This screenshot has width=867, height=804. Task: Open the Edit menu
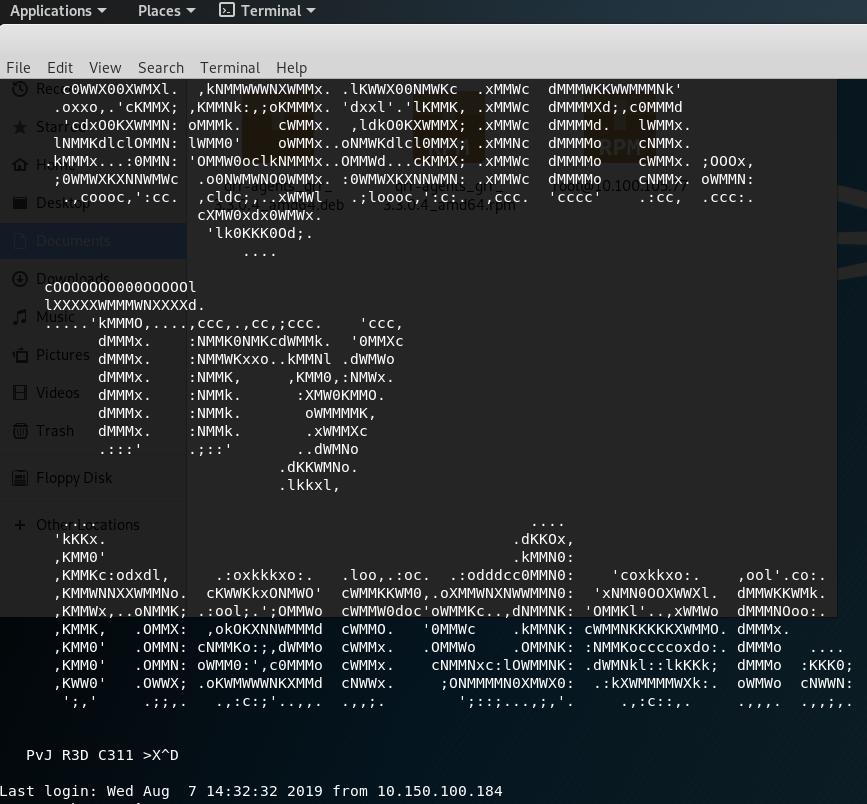coord(60,68)
